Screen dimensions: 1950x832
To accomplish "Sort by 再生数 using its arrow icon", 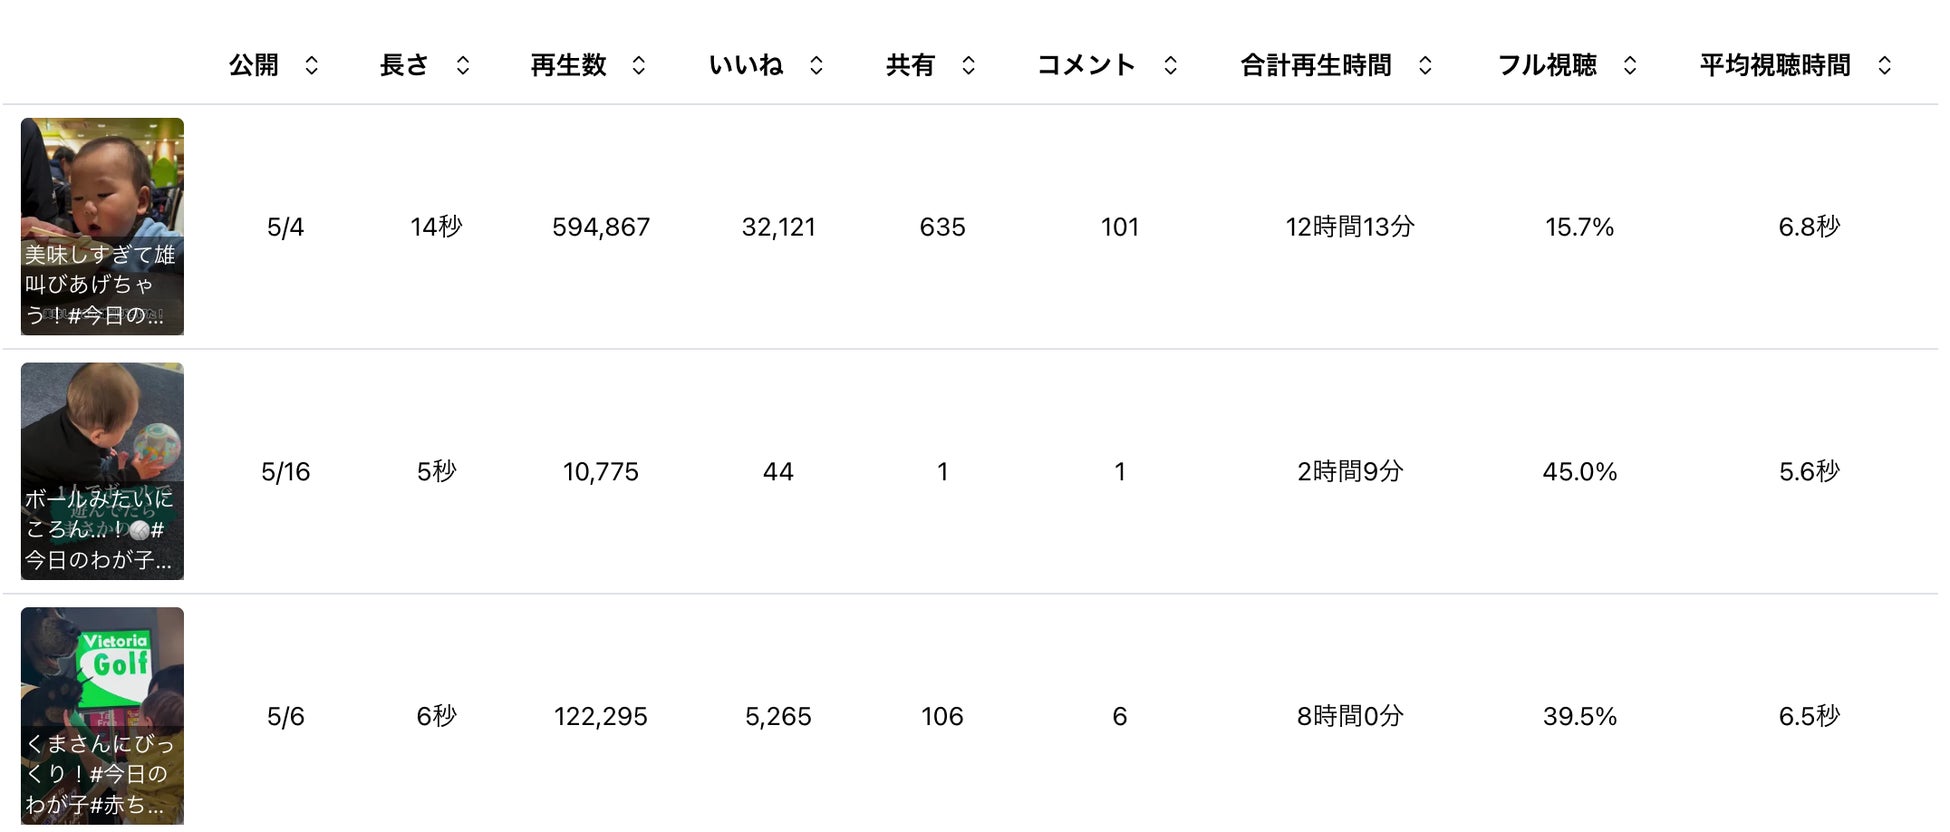I will [x=639, y=66].
